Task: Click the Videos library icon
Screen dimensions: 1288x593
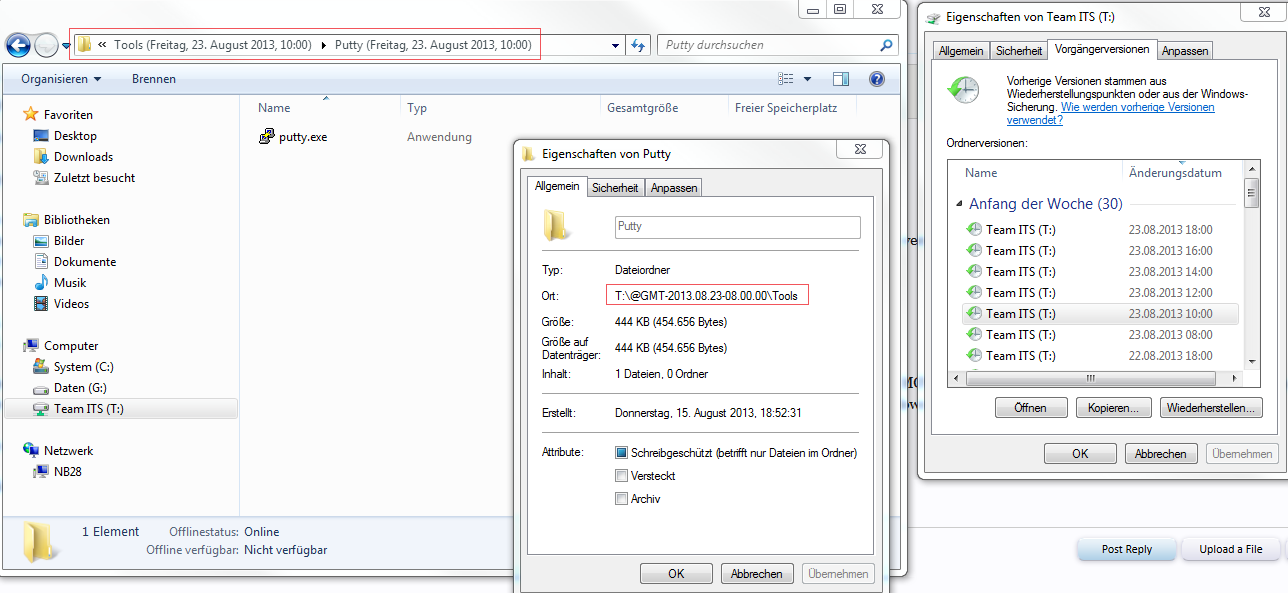Action: coord(41,304)
